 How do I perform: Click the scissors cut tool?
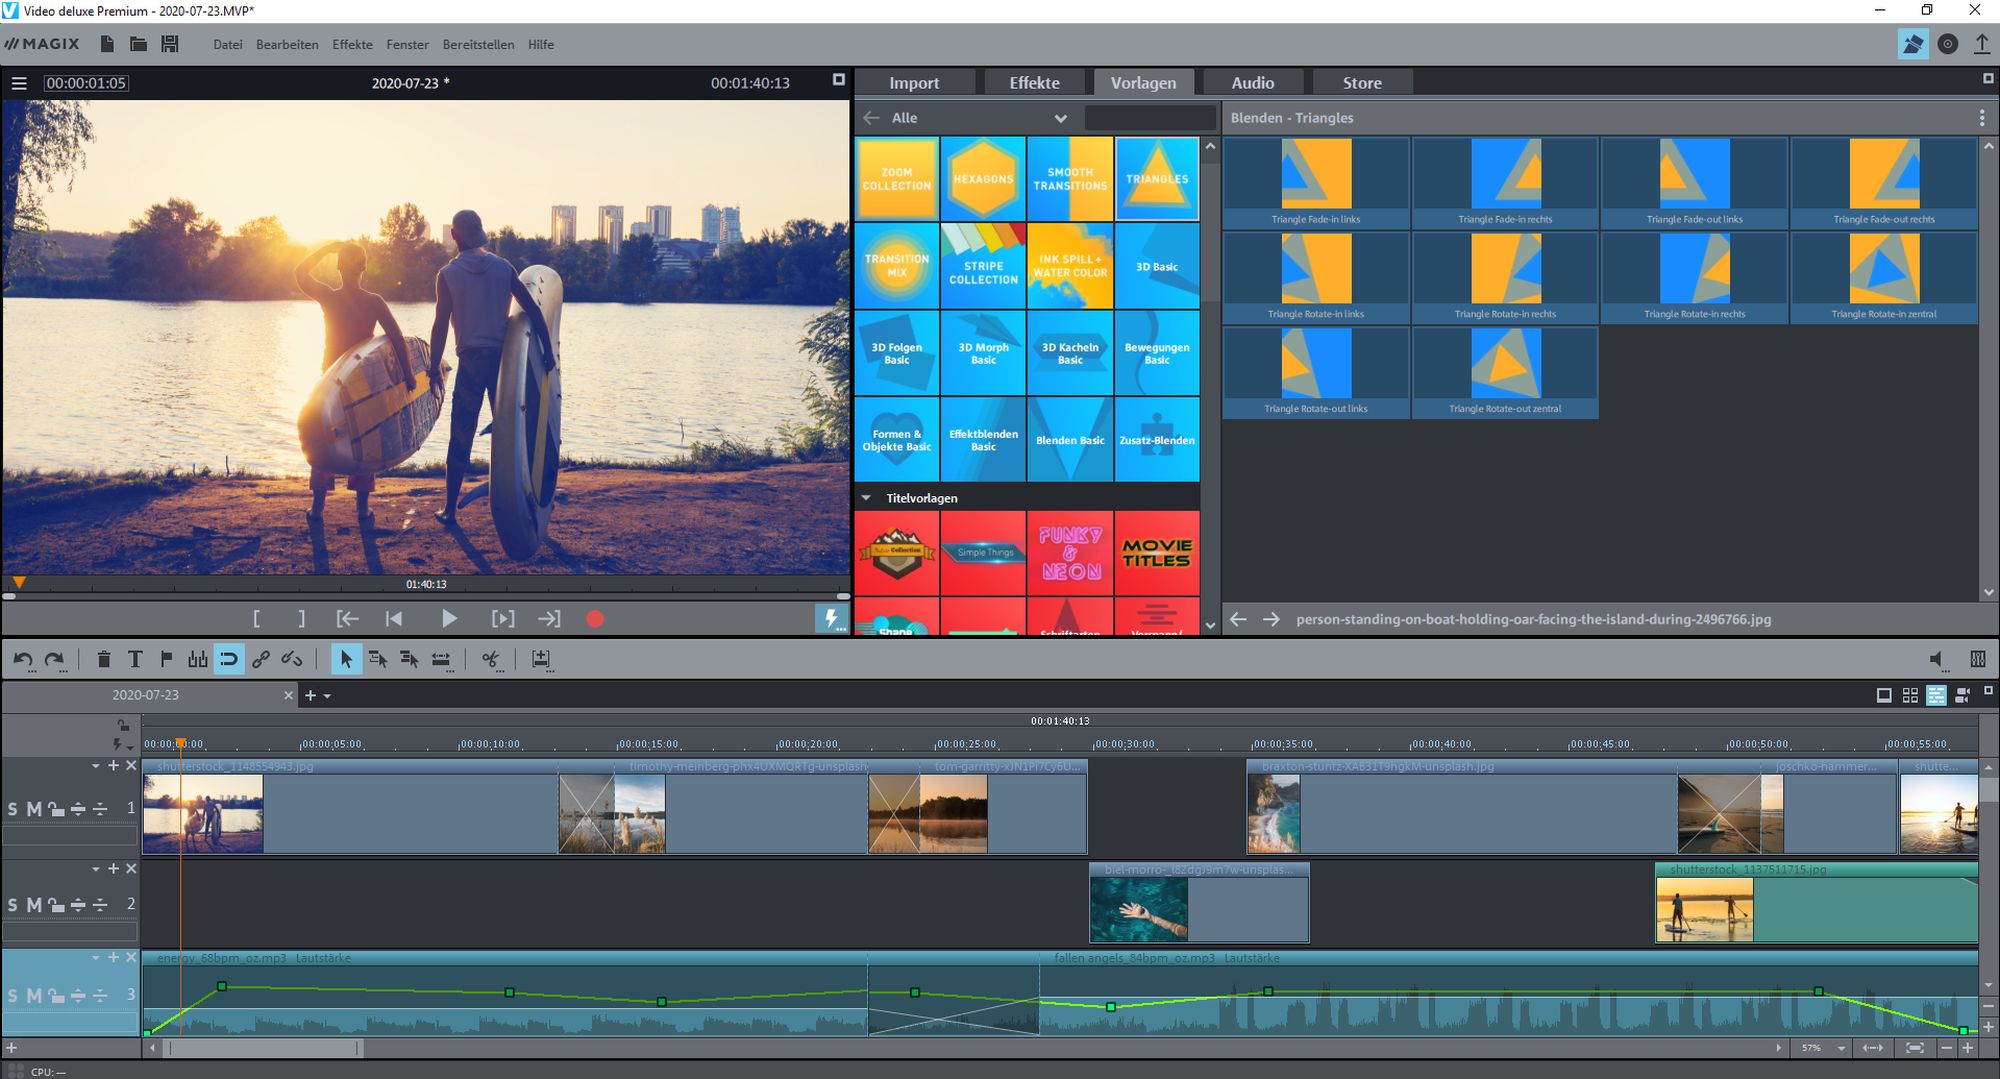pos(491,660)
